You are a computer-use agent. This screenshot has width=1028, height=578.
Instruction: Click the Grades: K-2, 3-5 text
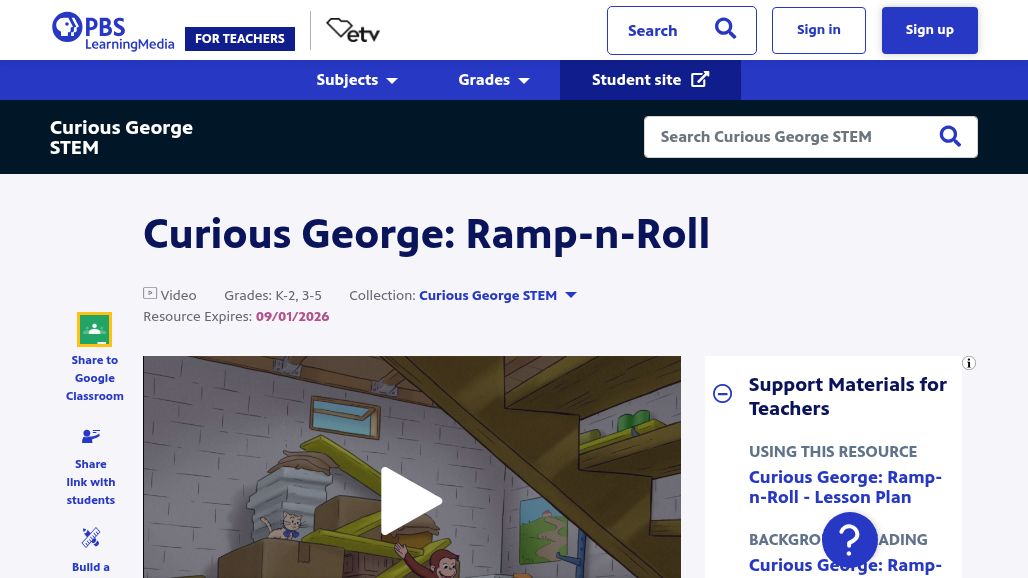point(273,296)
